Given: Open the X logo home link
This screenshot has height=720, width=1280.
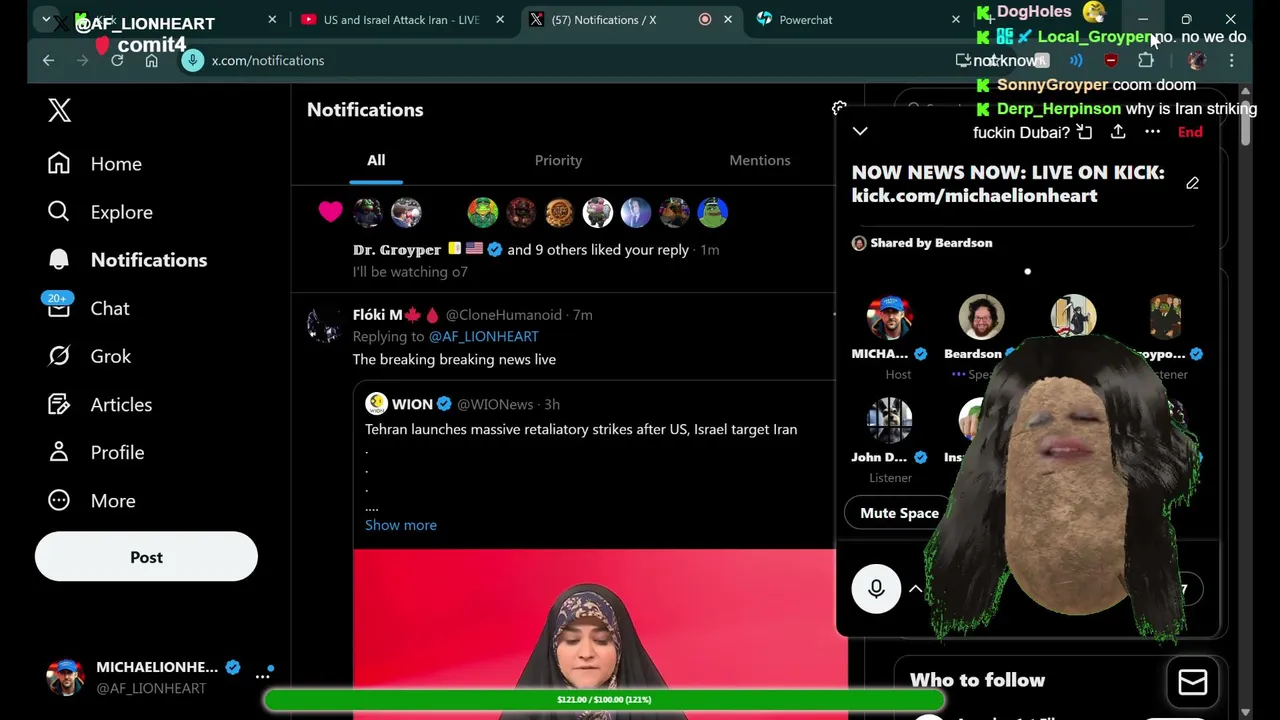Looking at the screenshot, I should (x=59, y=110).
